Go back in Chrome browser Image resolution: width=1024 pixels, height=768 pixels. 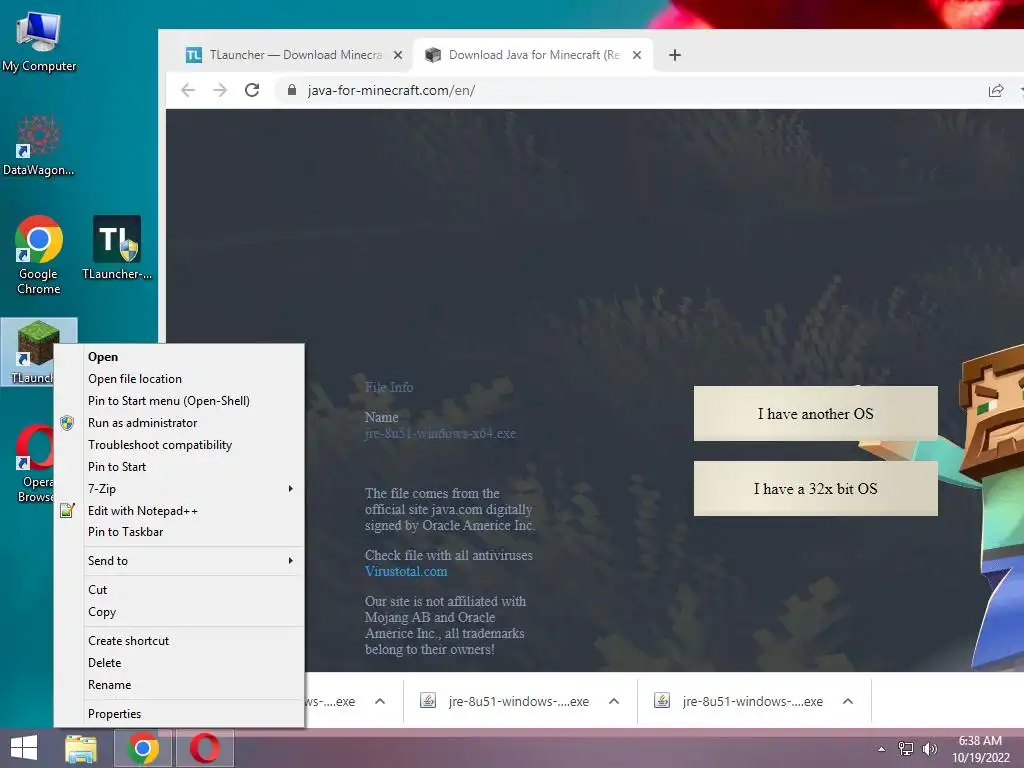tap(188, 90)
